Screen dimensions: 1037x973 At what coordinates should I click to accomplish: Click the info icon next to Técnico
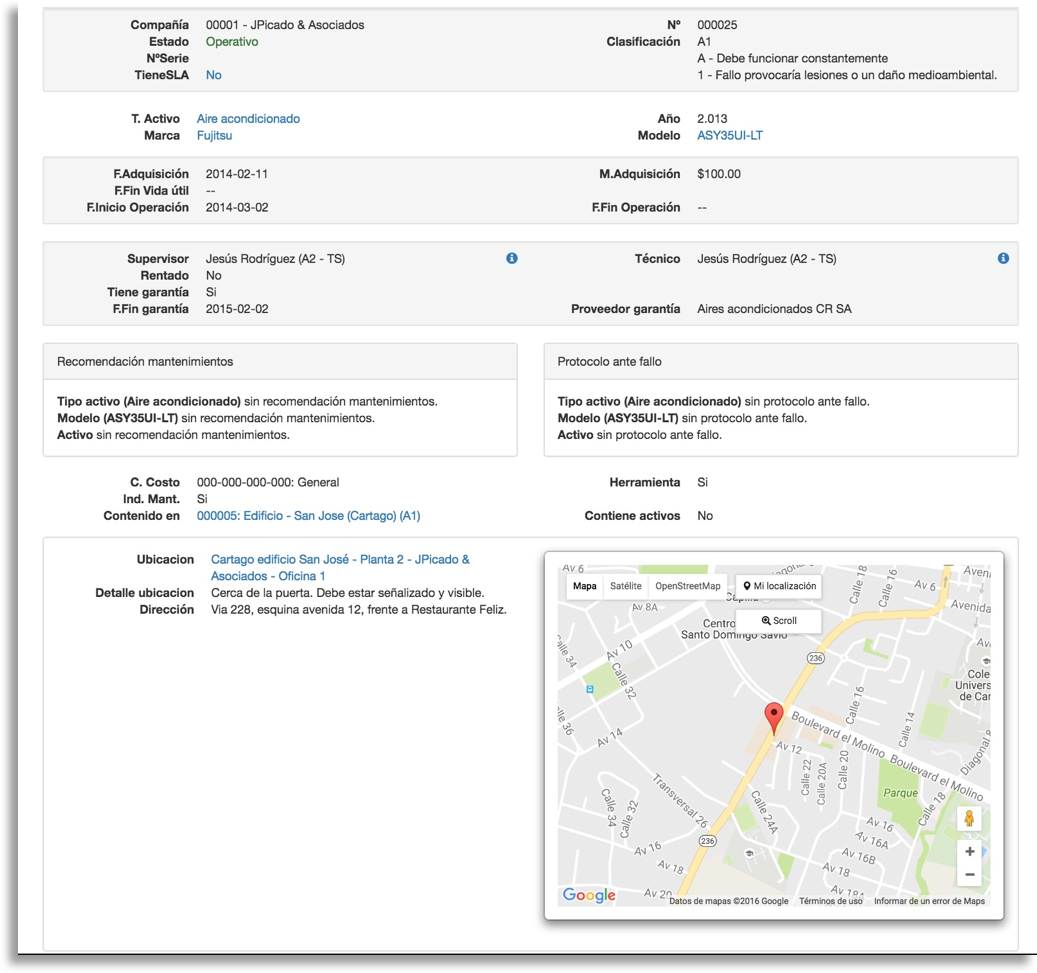pos(1003,258)
